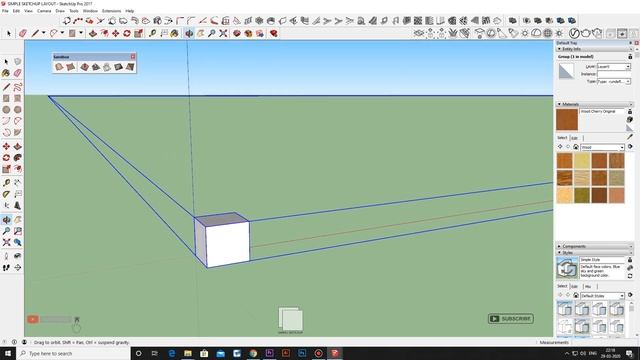Click the material eyedropper sample icon

[x=630, y=137]
